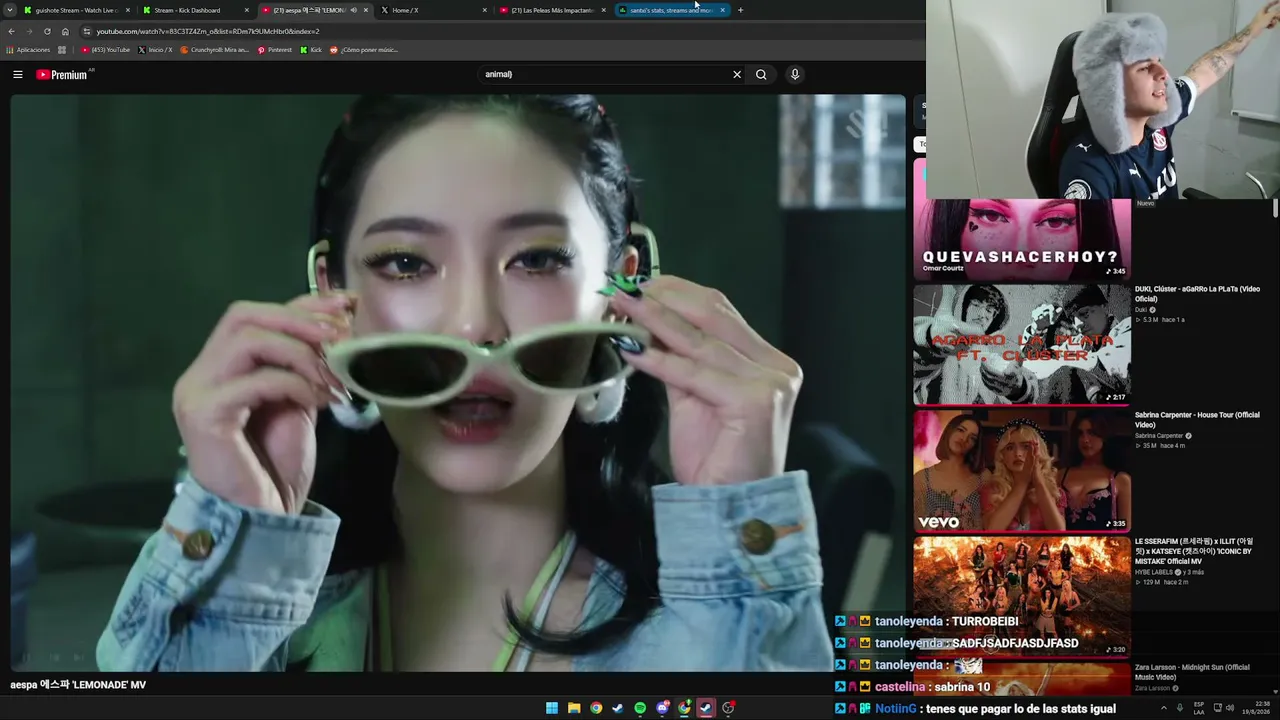The width and height of the screenshot is (1280, 720).
Task: Open the Las Peleas Más Impactantes tab
Action: point(552,10)
